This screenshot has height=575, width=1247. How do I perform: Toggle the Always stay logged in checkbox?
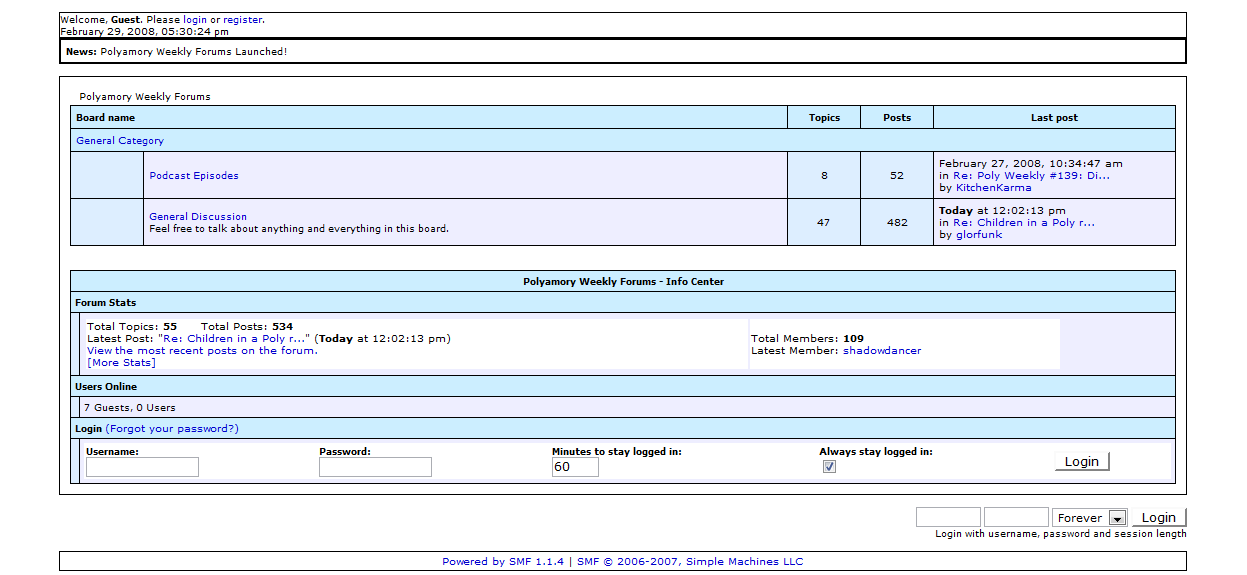pyautogui.click(x=829, y=467)
